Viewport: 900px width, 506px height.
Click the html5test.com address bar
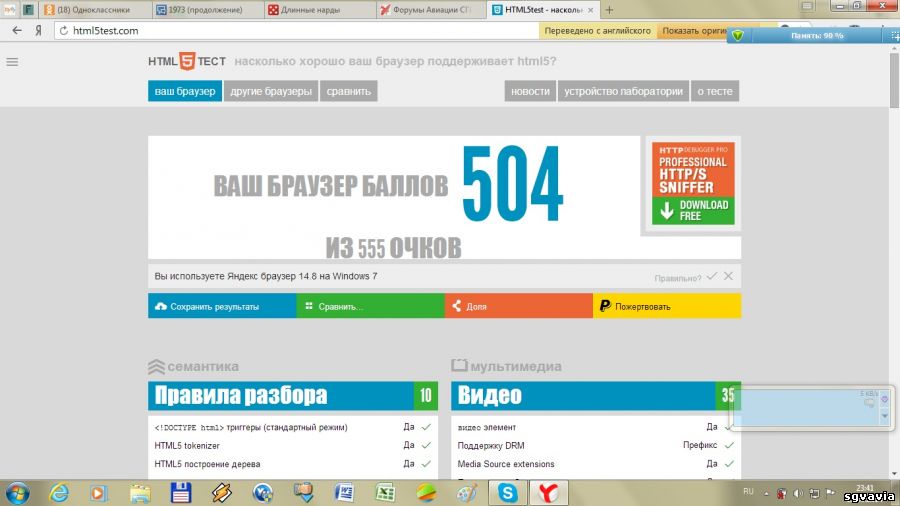click(x=298, y=30)
